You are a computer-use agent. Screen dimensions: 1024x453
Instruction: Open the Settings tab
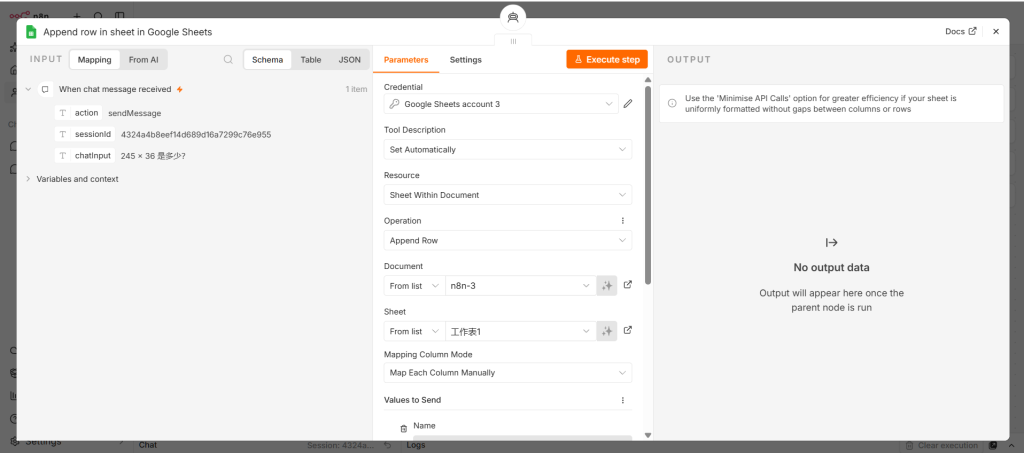[466, 59]
